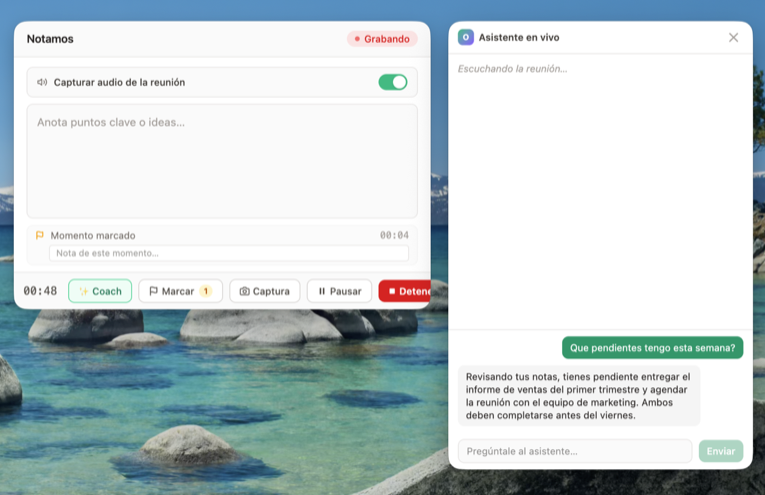This screenshot has width=765, height=495.
Task: Pause the recording with Pausar
Action: [340, 291]
